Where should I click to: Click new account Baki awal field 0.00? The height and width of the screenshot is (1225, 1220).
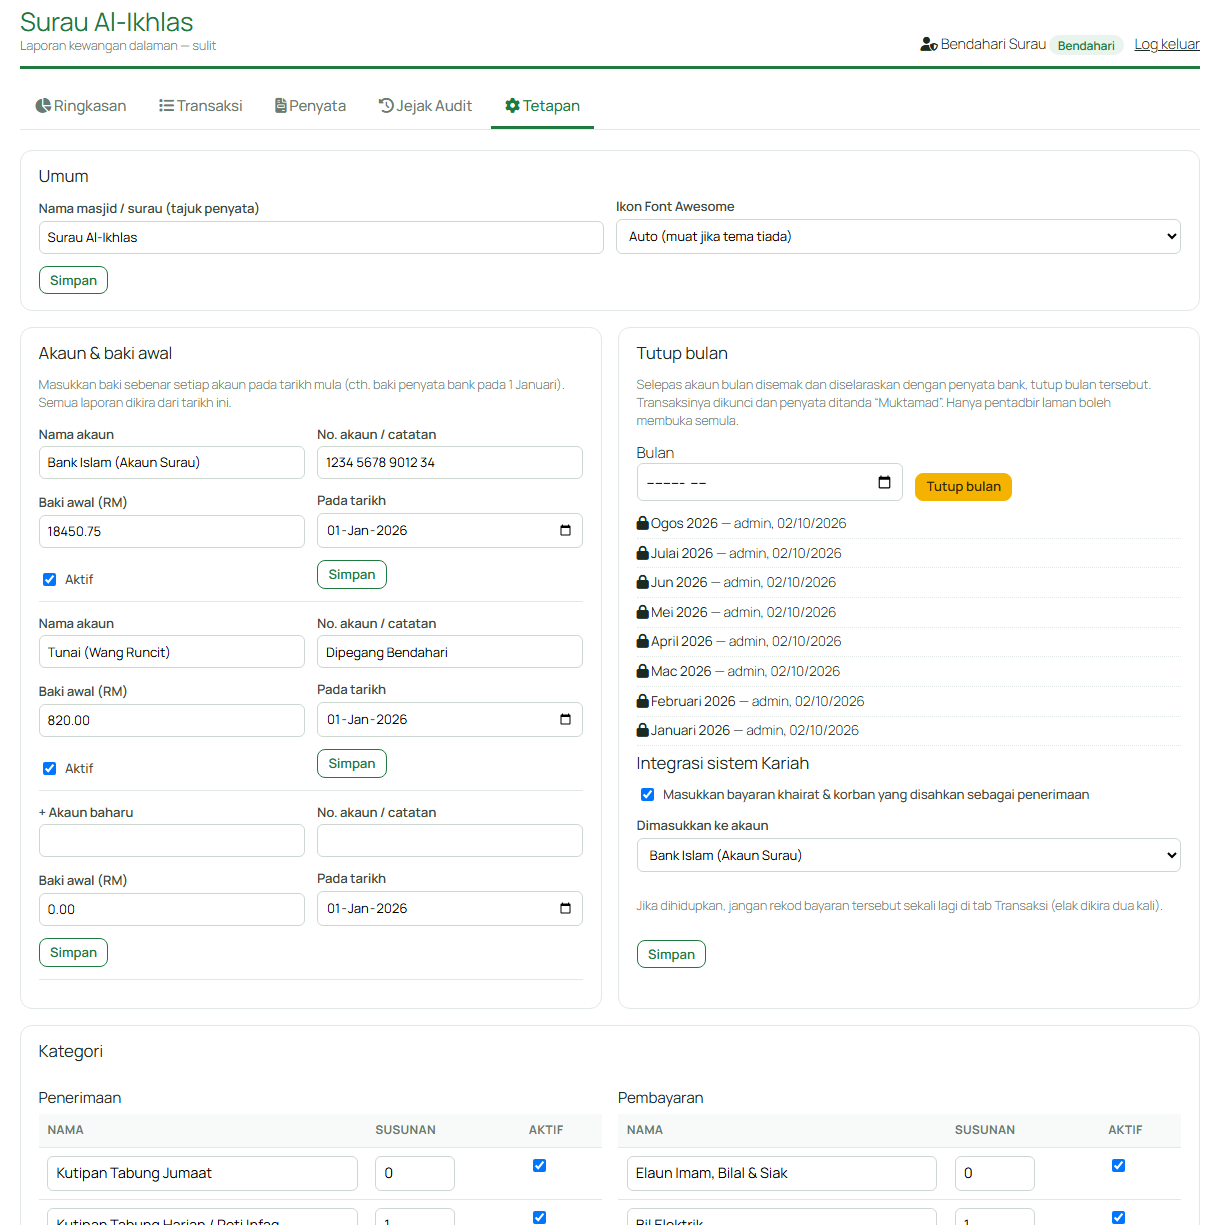[x=172, y=909]
